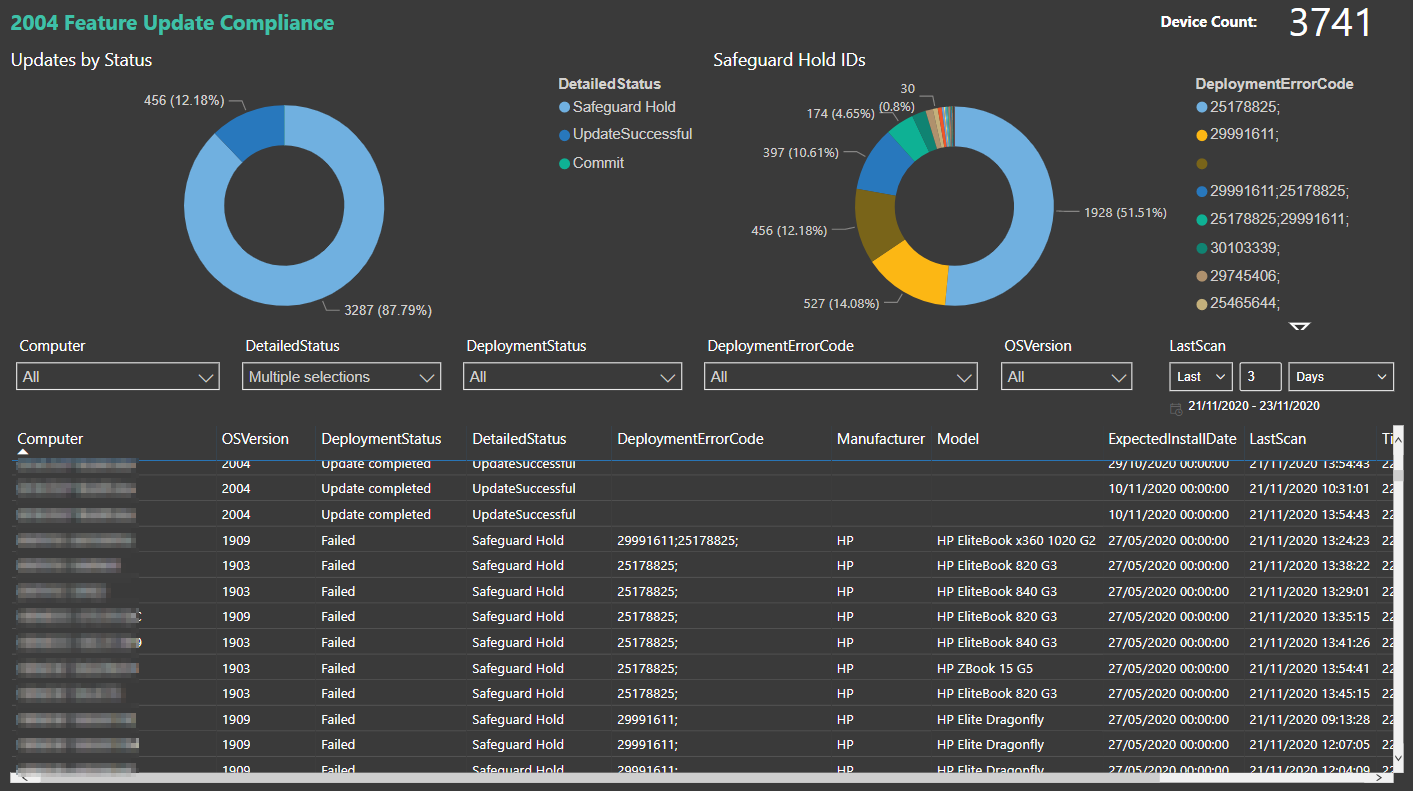
Task: Open DetailedStatus dropdown showing Multiple selections
Action: pyautogui.click(x=341, y=377)
